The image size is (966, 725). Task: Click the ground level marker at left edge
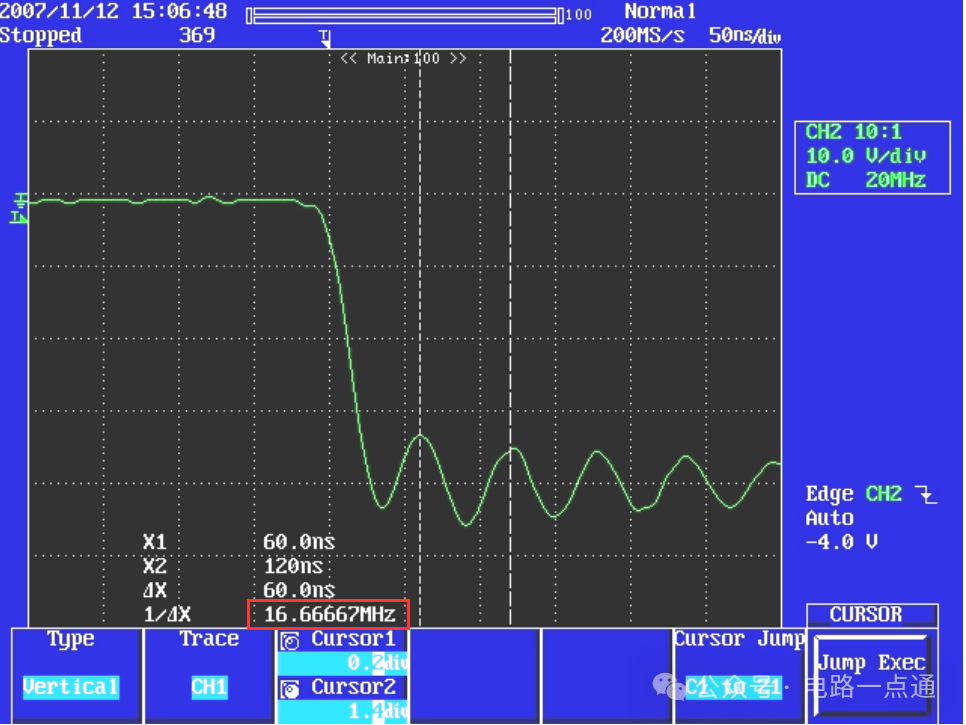click(x=21, y=200)
